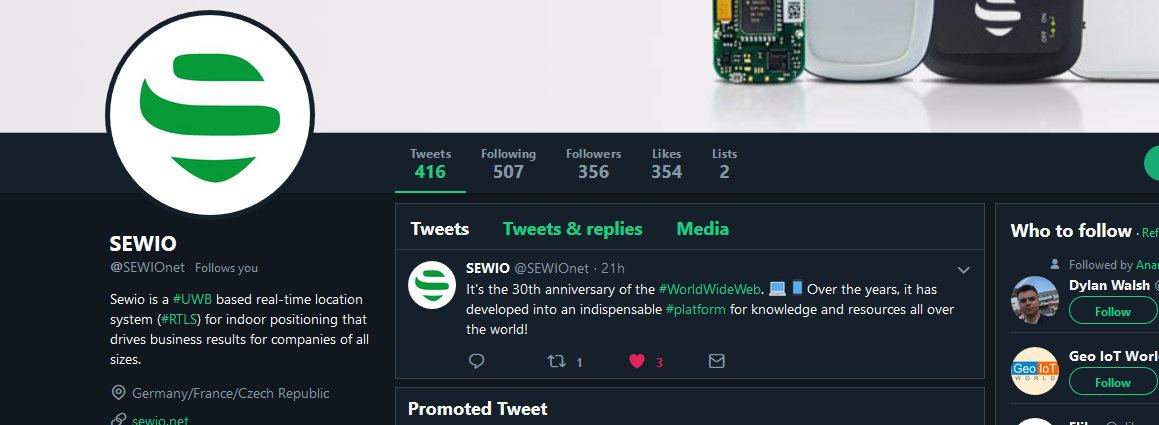Follow Dylan Walsh
This screenshot has width=1159, height=425.
pyautogui.click(x=1112, y=311)
